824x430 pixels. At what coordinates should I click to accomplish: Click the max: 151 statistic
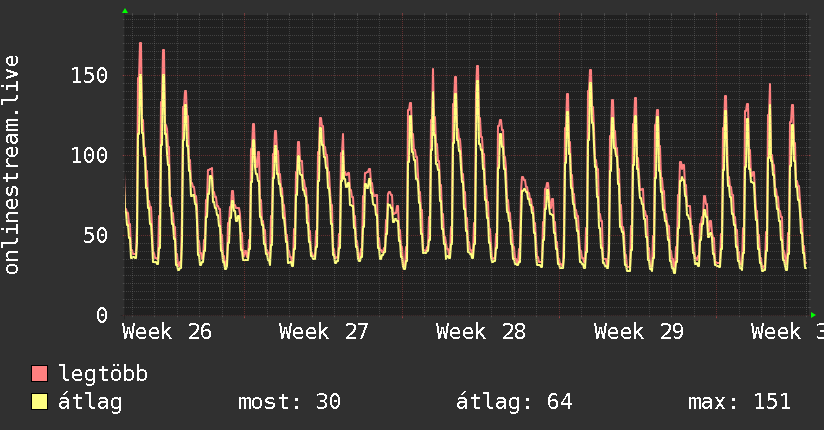click(739, 402)
